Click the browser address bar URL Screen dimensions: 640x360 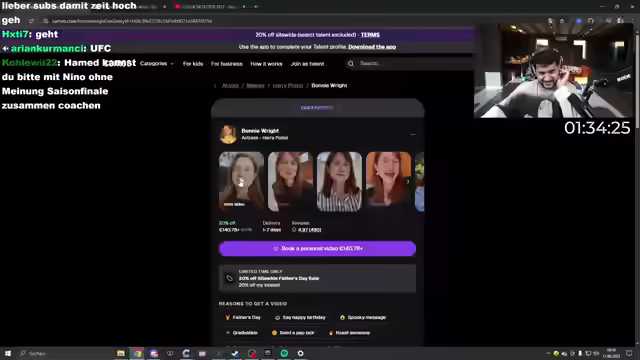coord(132,21)
